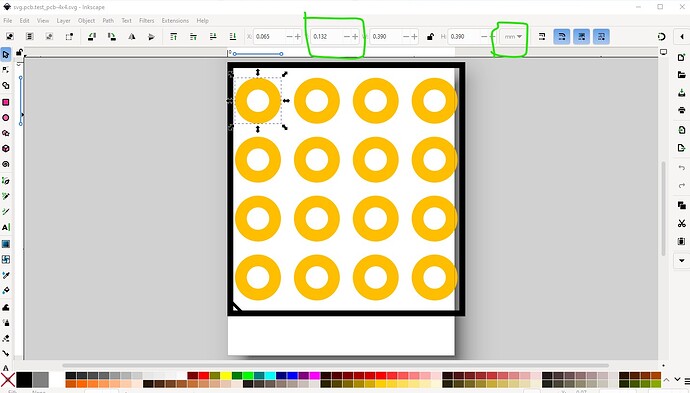
Task: Select the Selector arrow tool
Action: [x=6, y=55]
